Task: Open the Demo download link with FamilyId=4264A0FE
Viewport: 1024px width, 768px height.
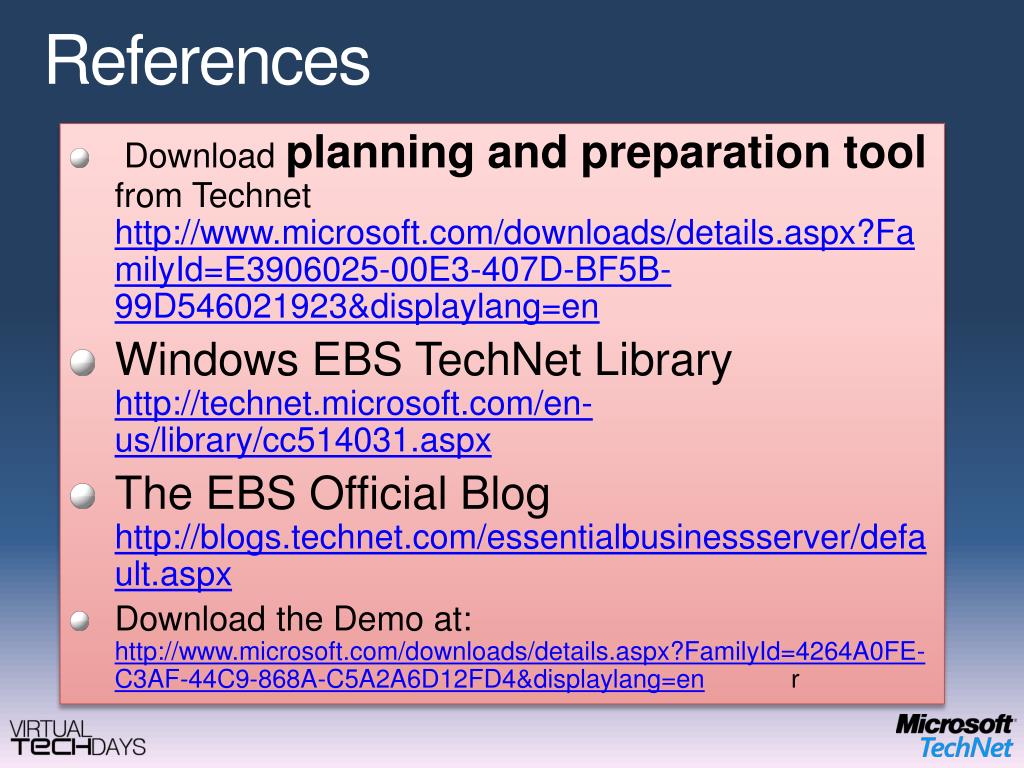Action: click(520, 665)
